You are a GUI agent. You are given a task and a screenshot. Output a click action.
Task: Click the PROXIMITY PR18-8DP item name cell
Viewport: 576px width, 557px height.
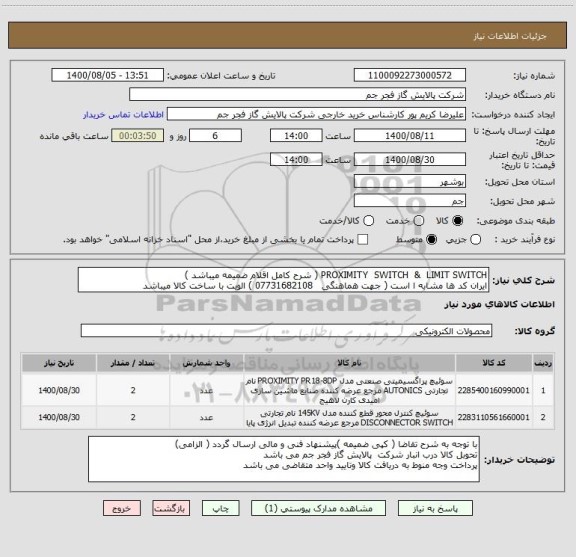point(349,390)
